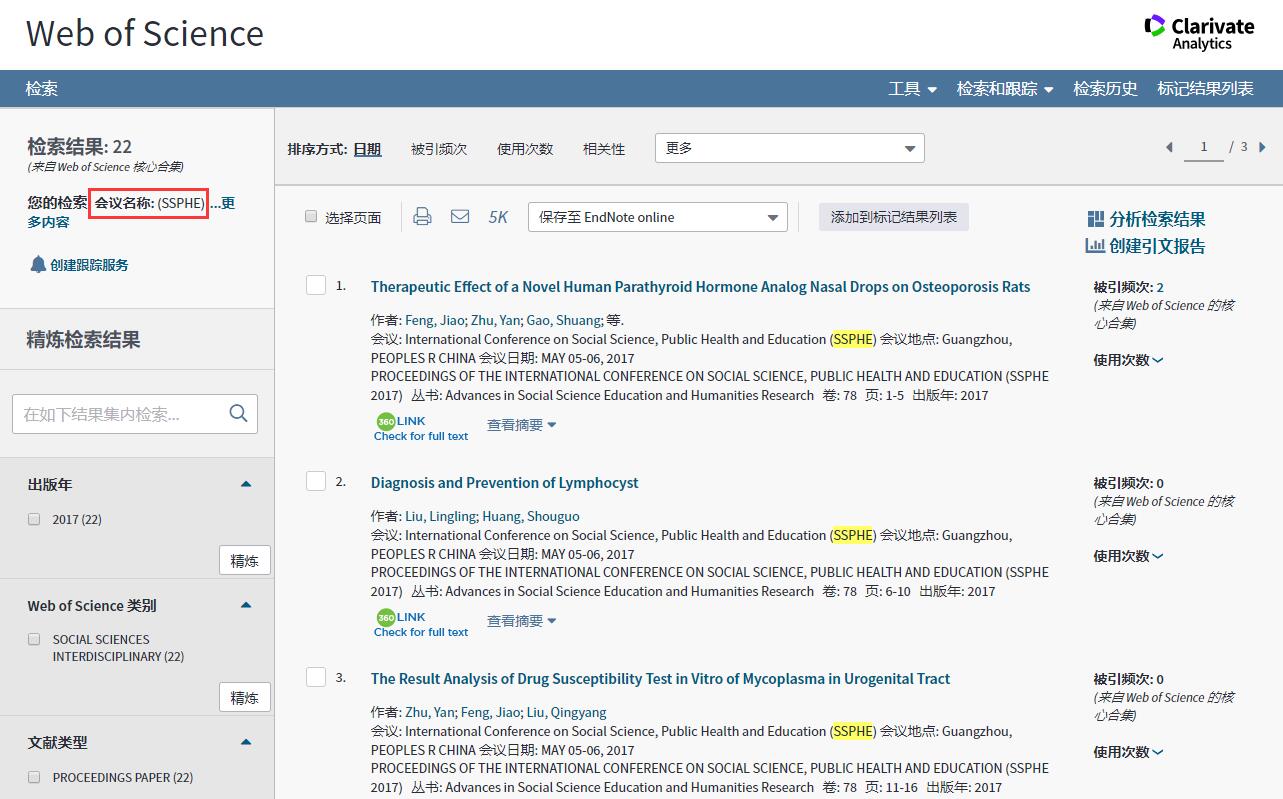This screenshot has width=1283, height=799.
Task: Collapse the 文献类型 filter section
Action: [x=246, y=742]
